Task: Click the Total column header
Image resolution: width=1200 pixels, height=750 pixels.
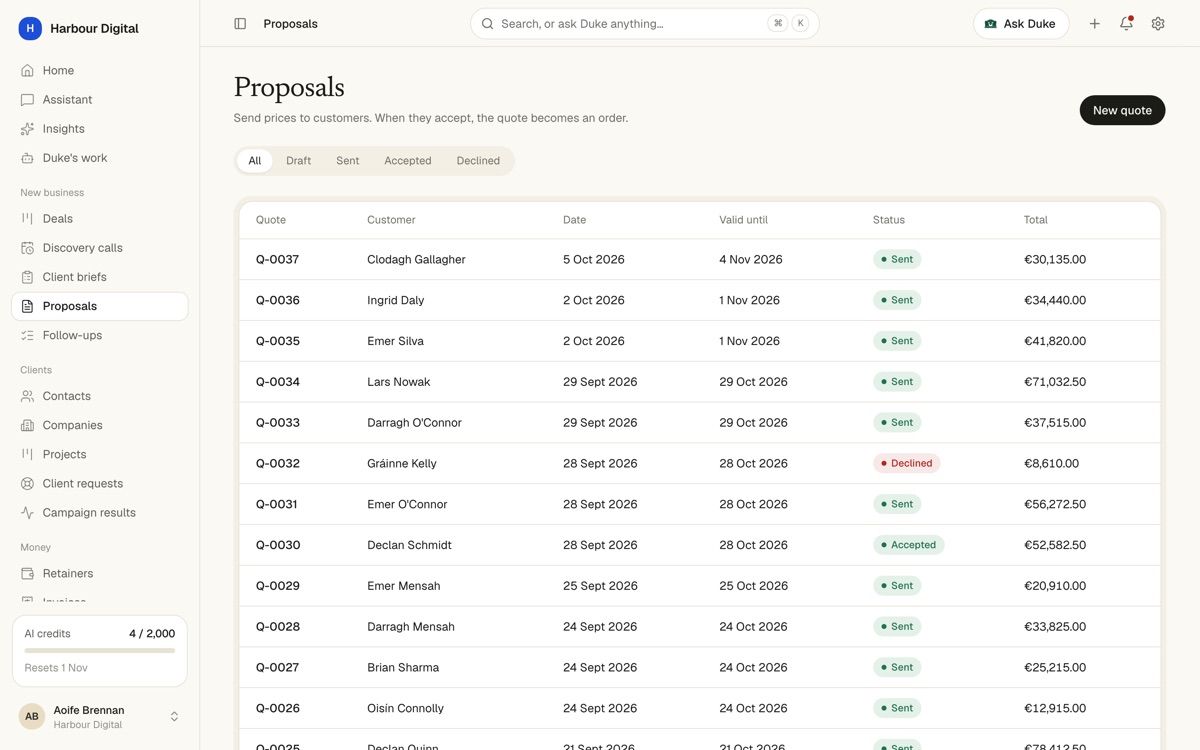Action: [x=1036, y=220]
